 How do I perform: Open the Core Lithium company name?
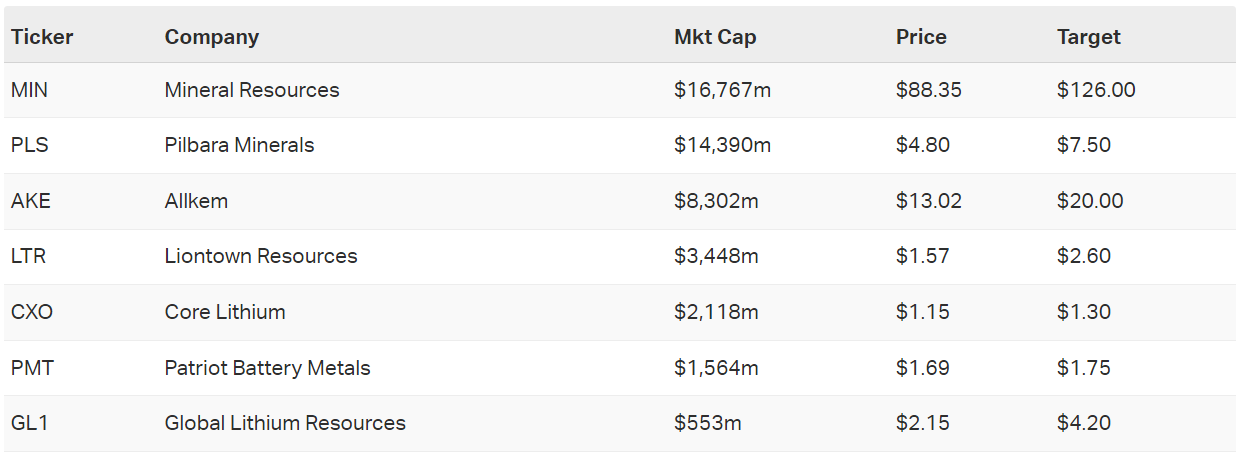coord(225,312)
